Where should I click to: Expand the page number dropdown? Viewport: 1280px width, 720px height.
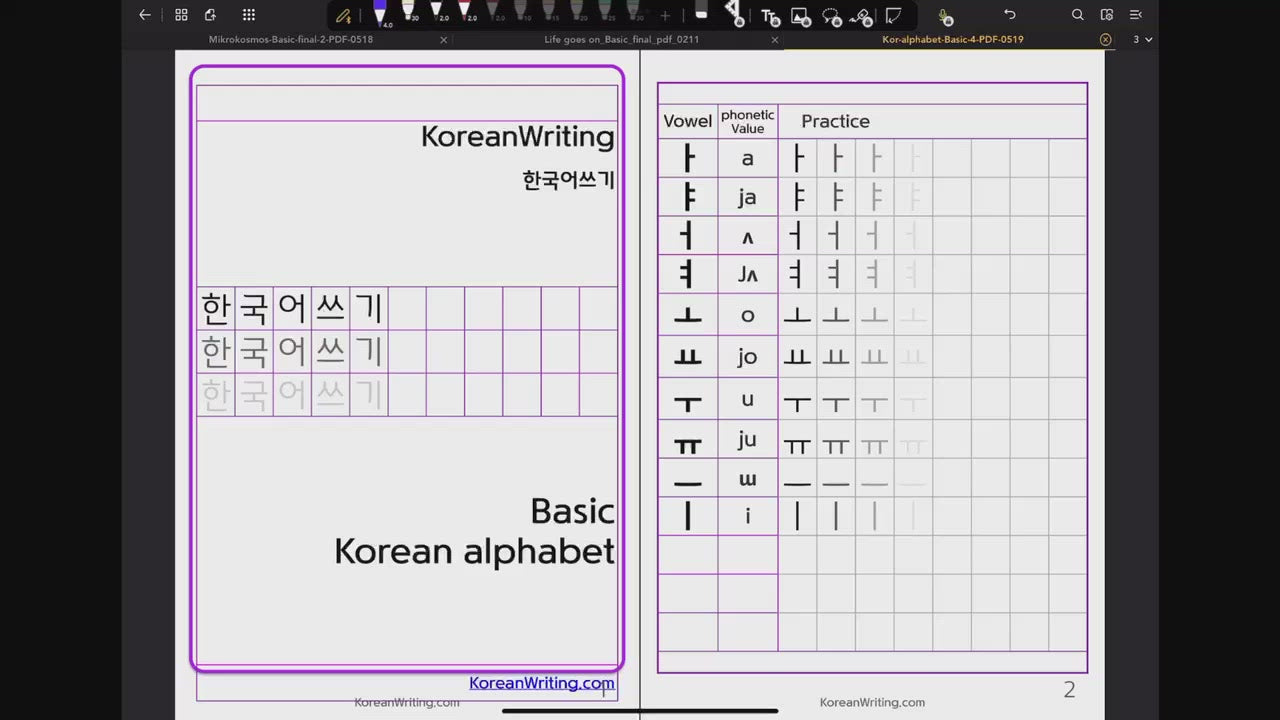point(1141,39)
